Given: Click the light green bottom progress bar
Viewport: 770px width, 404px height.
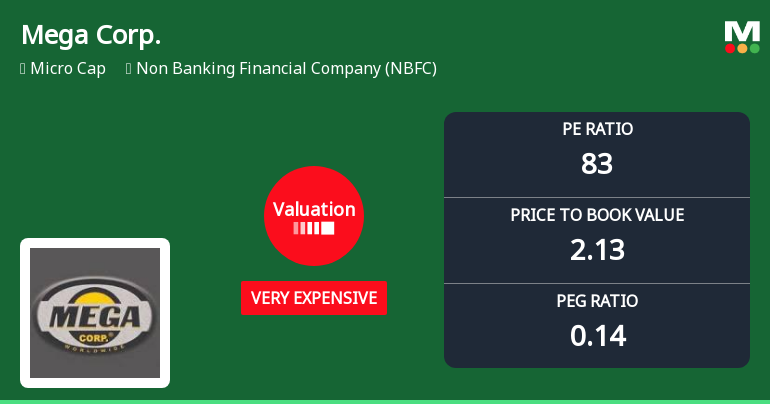Looking at the screenshot, I should pyautogui.click(x=385, y=402).
